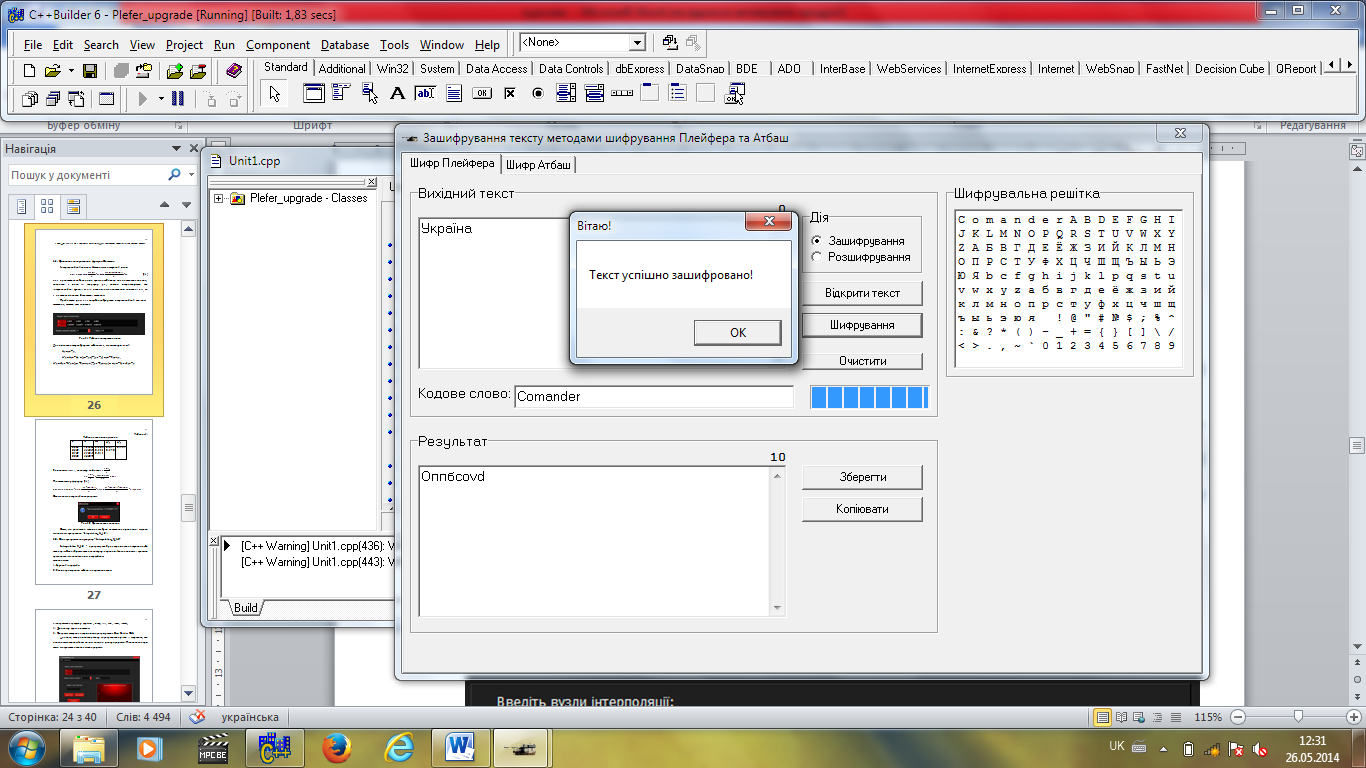Select the ActionList component icon
This screenshot has height=768, width=1366.
[x=734, y=93]
